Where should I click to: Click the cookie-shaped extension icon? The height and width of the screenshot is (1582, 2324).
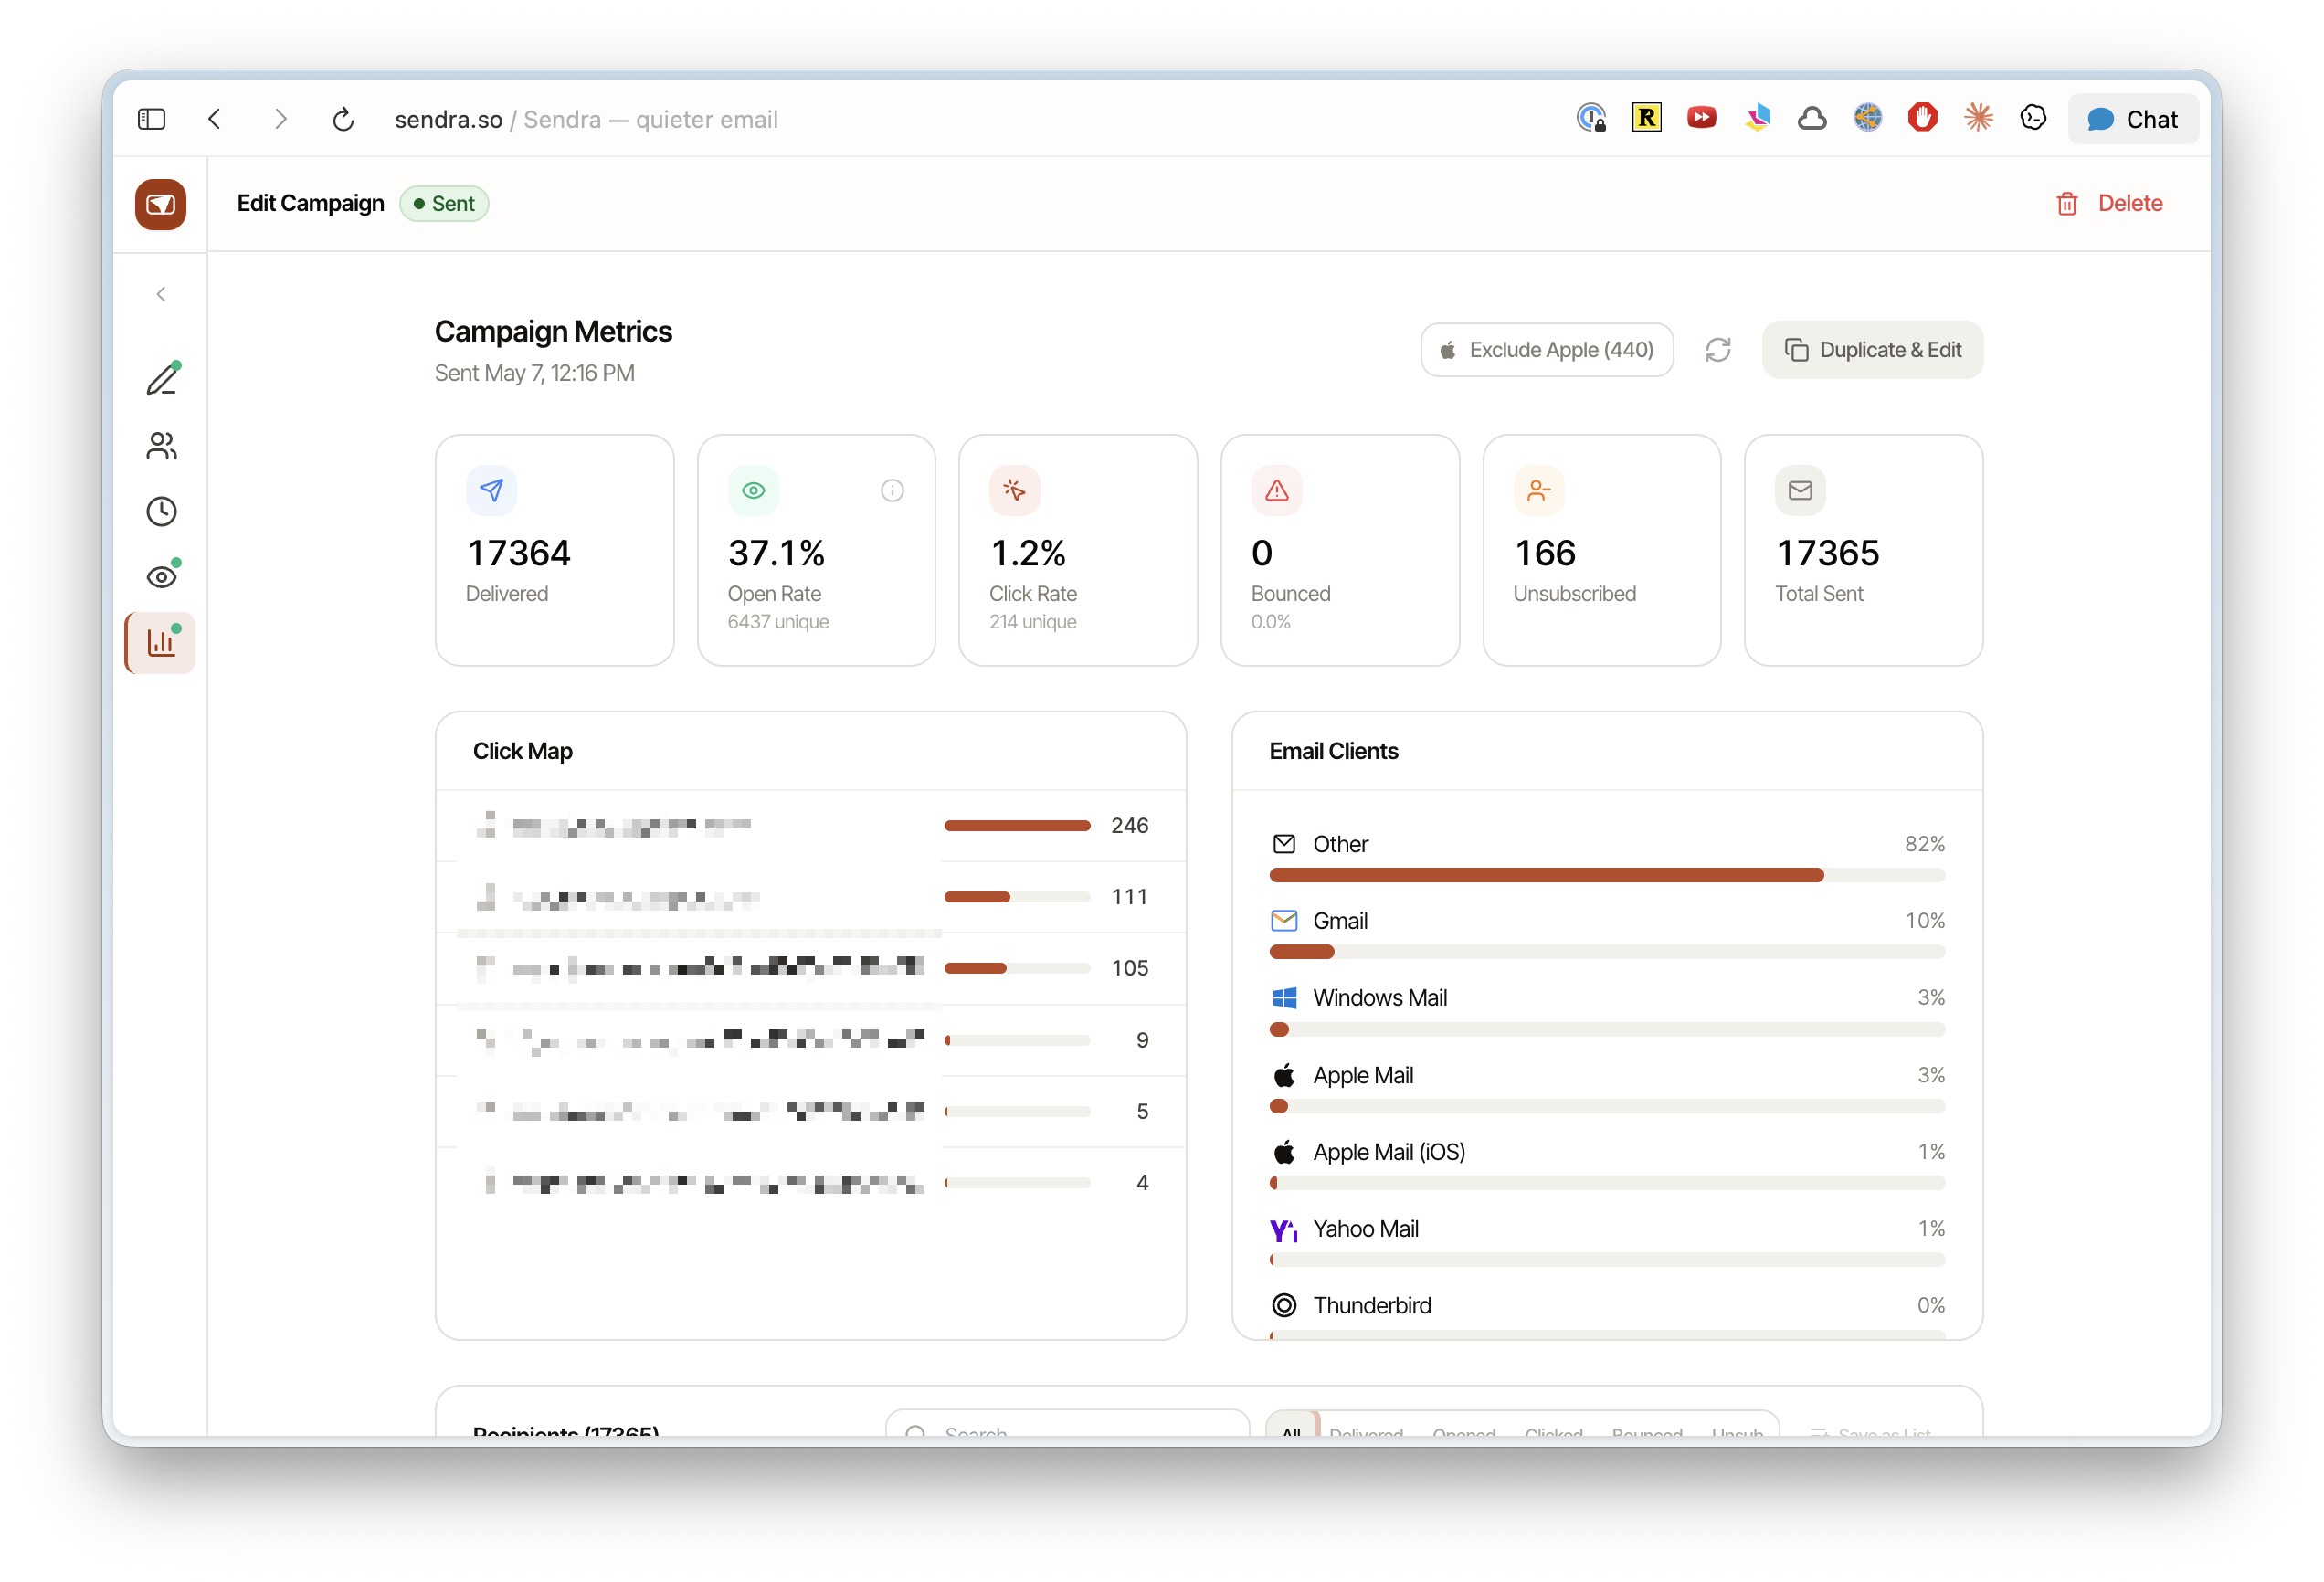click(x=2033, y=118)
